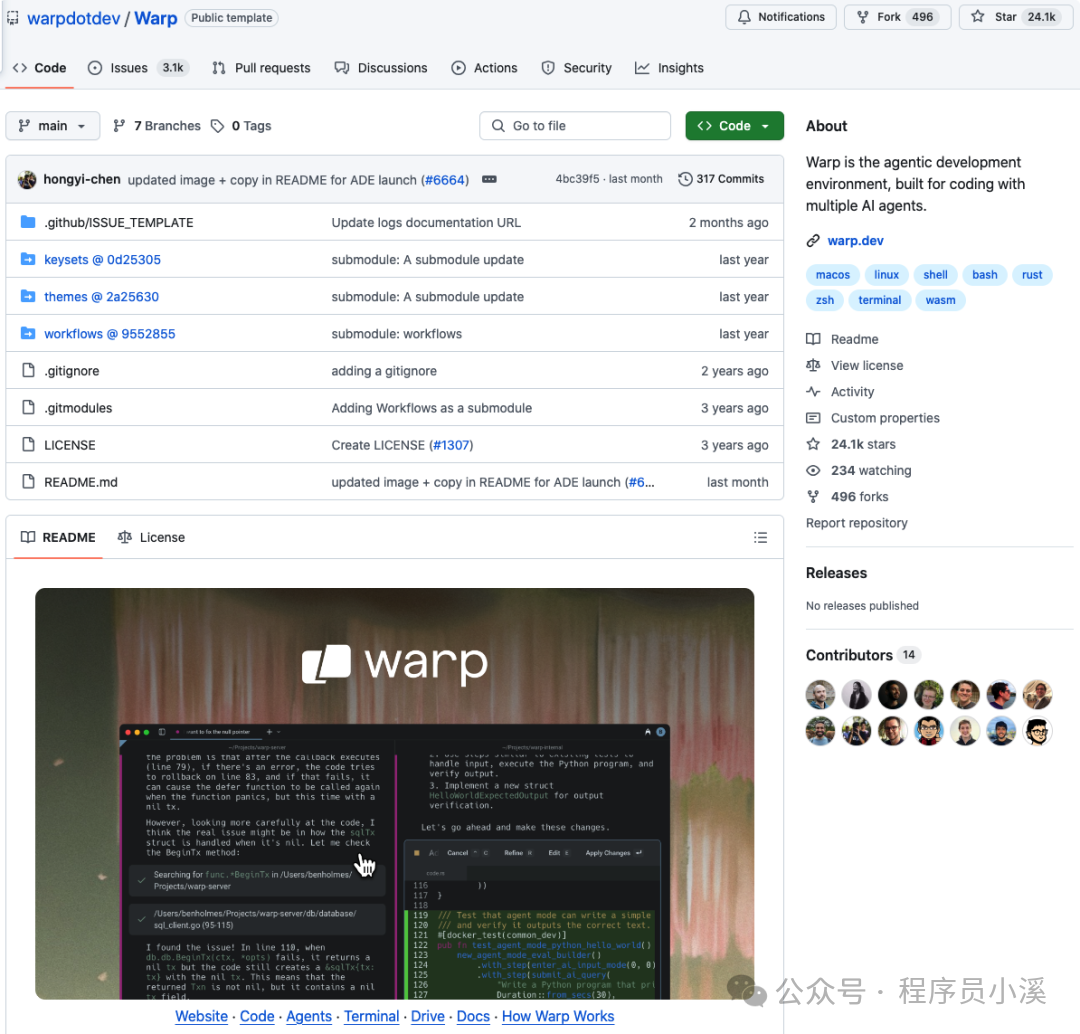Open the Report repository link
The width and height of the screenshot is (1080, 1034).
click(856, 522)
